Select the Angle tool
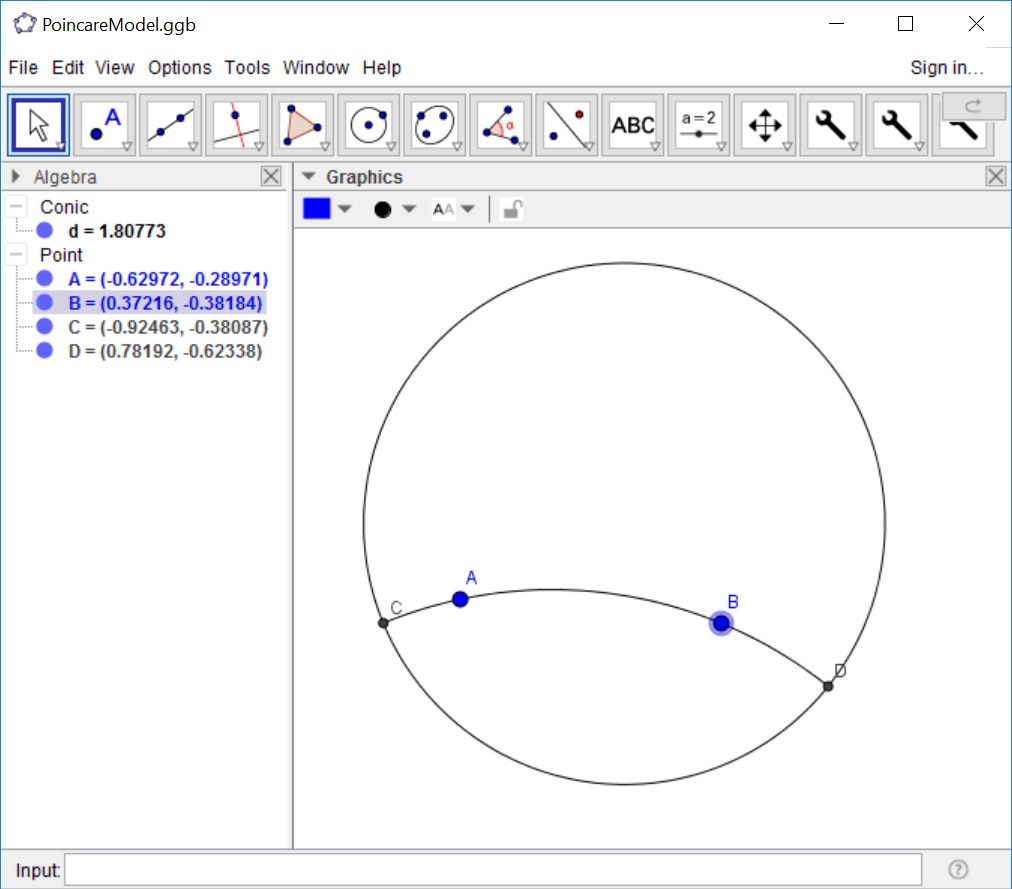Screen dimensions: 1012x889 501,125
